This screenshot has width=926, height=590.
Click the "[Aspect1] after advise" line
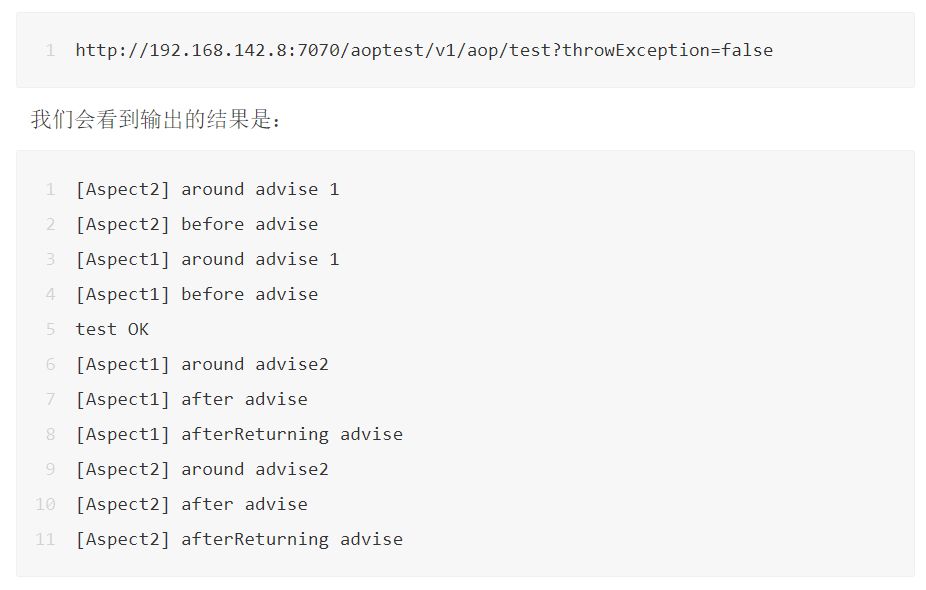point(191,399)
